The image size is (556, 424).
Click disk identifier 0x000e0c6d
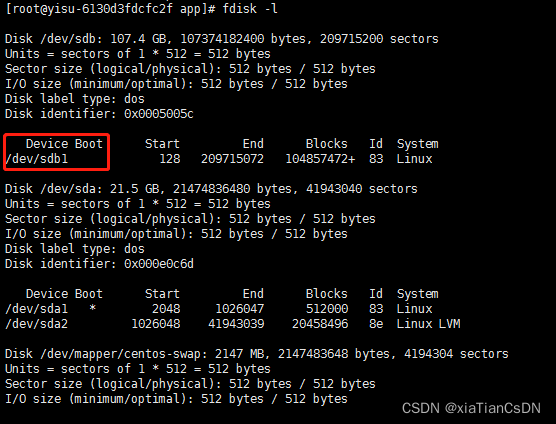[x=159, y=264]
